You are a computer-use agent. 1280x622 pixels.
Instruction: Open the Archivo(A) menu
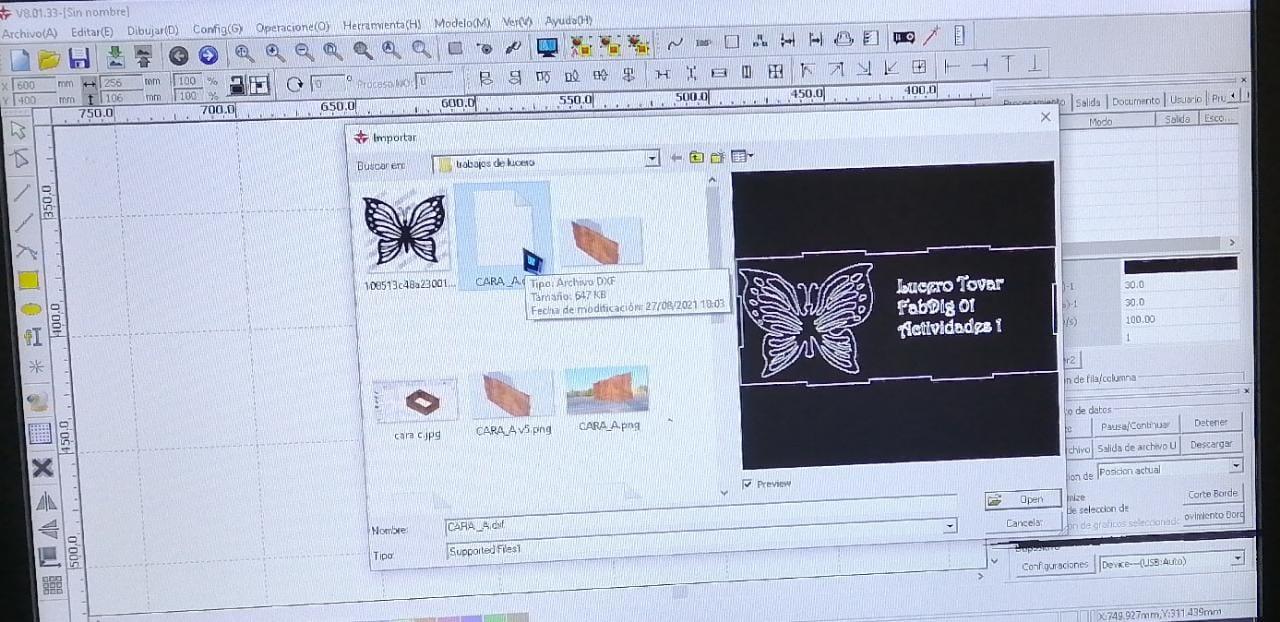(x=28, y=33)
